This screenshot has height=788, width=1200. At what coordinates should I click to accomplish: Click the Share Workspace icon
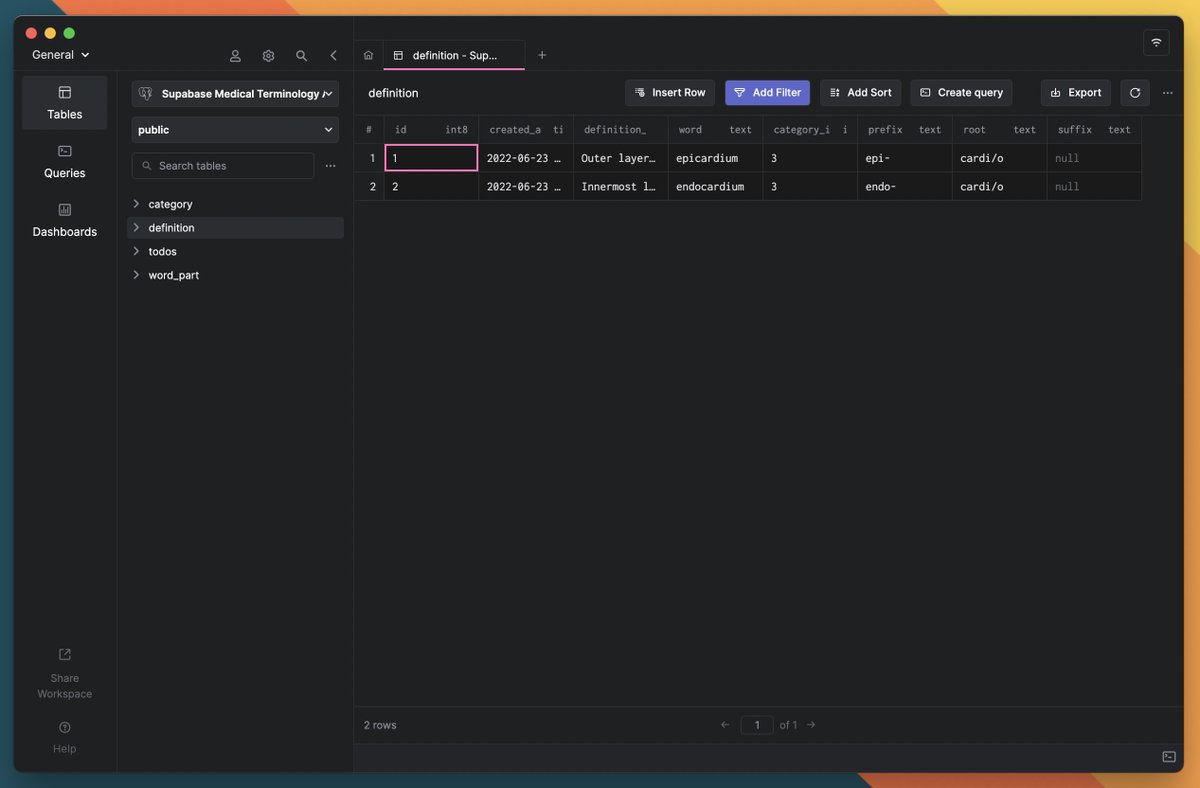point(65,654)
